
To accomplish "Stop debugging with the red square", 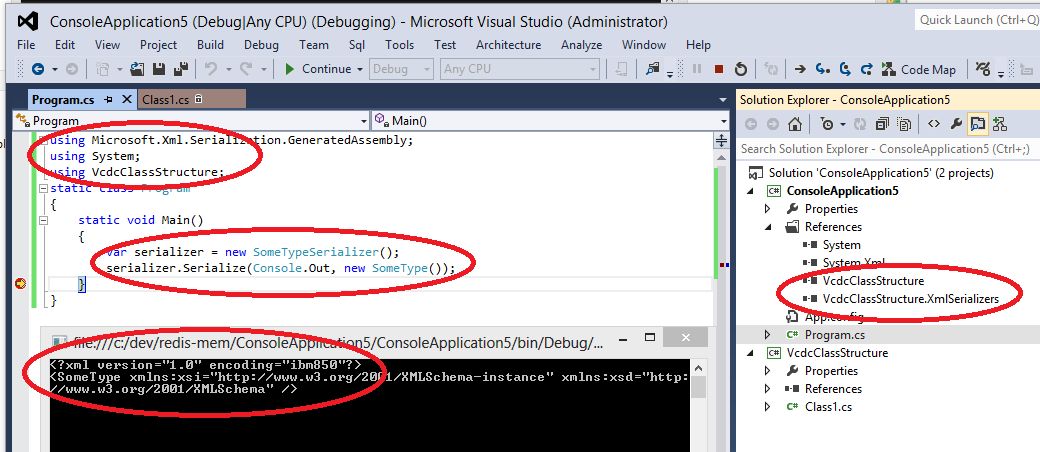I will click(719, 69).
